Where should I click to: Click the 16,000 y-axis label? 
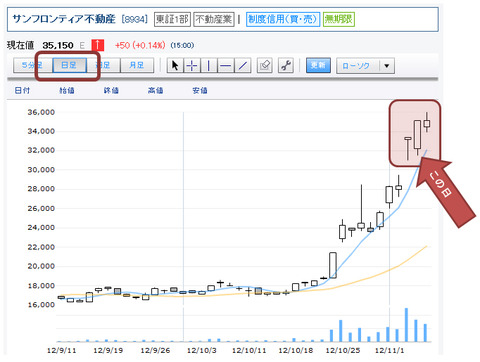click(41, 305)
